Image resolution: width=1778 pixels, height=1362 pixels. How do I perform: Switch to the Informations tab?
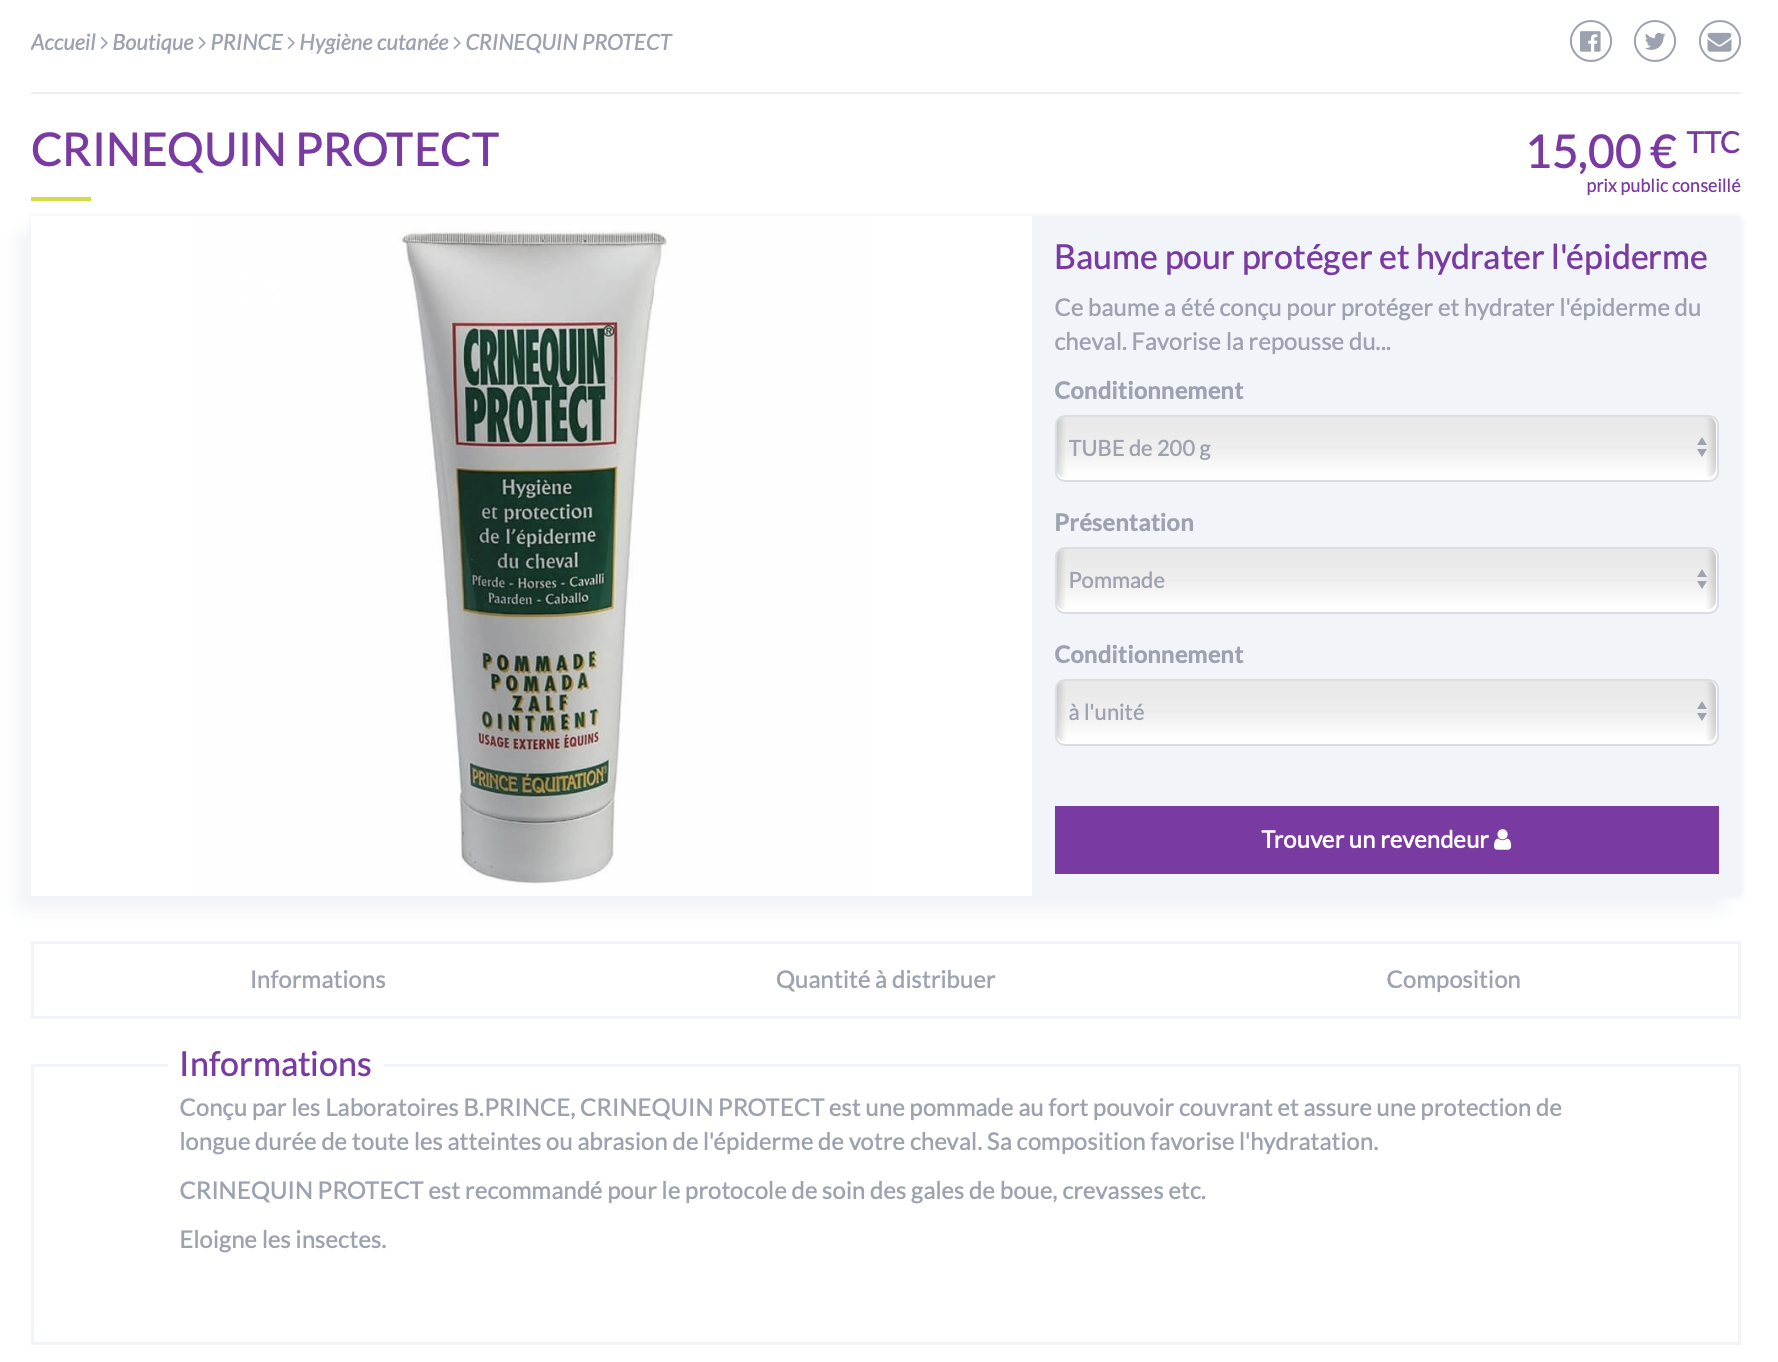pyautogui.click(x=318, y=980)
